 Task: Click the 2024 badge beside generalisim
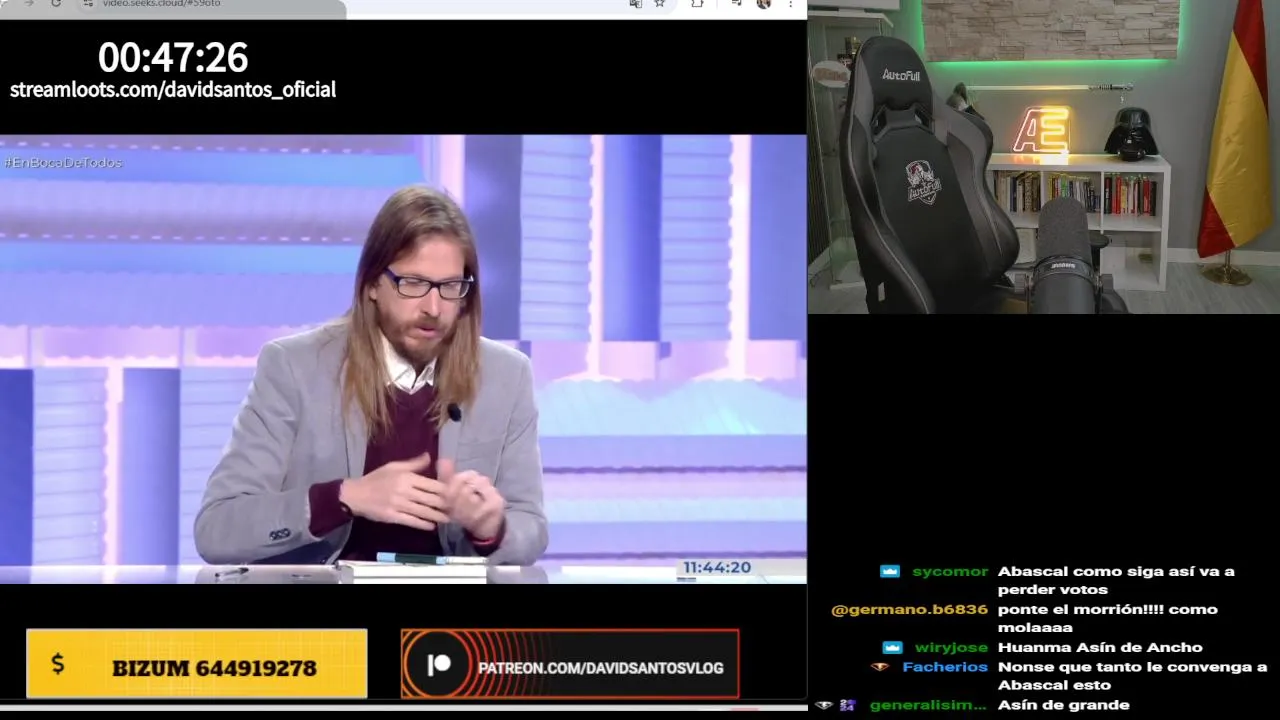[848, 705]
